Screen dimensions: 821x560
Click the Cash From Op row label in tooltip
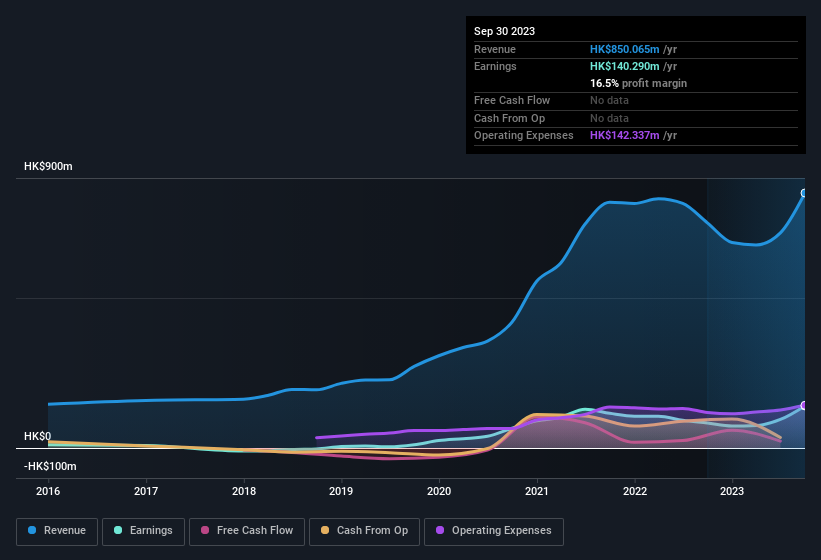[x=509, y=118]
